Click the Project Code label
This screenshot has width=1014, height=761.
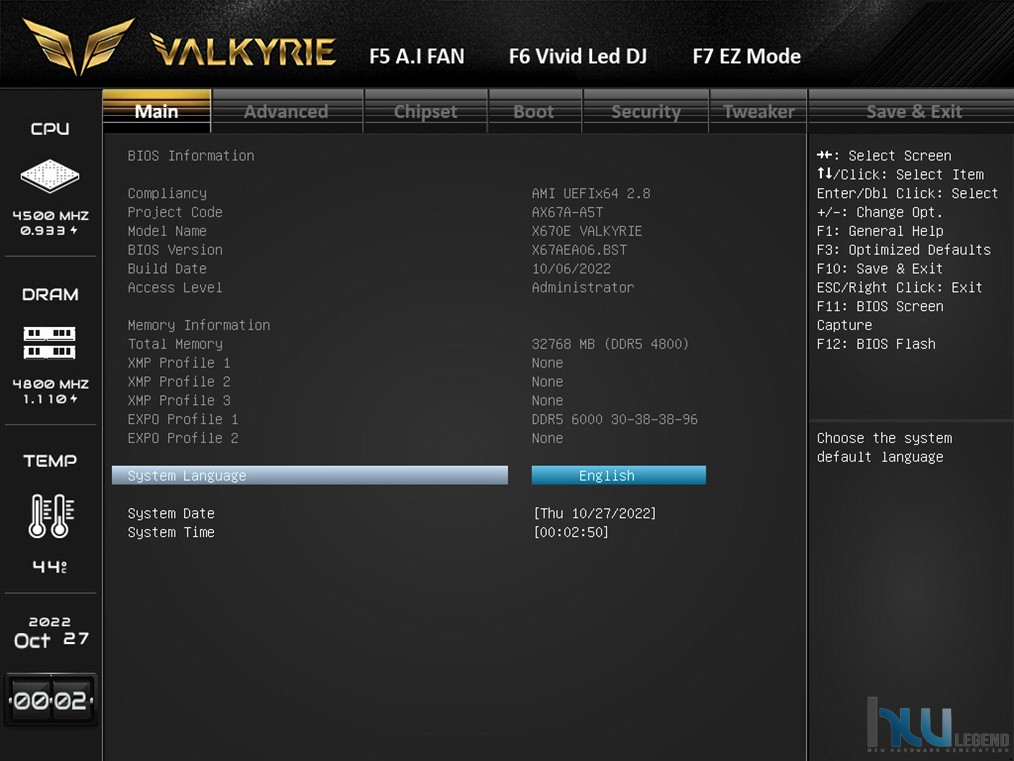(x=175, y=212)
